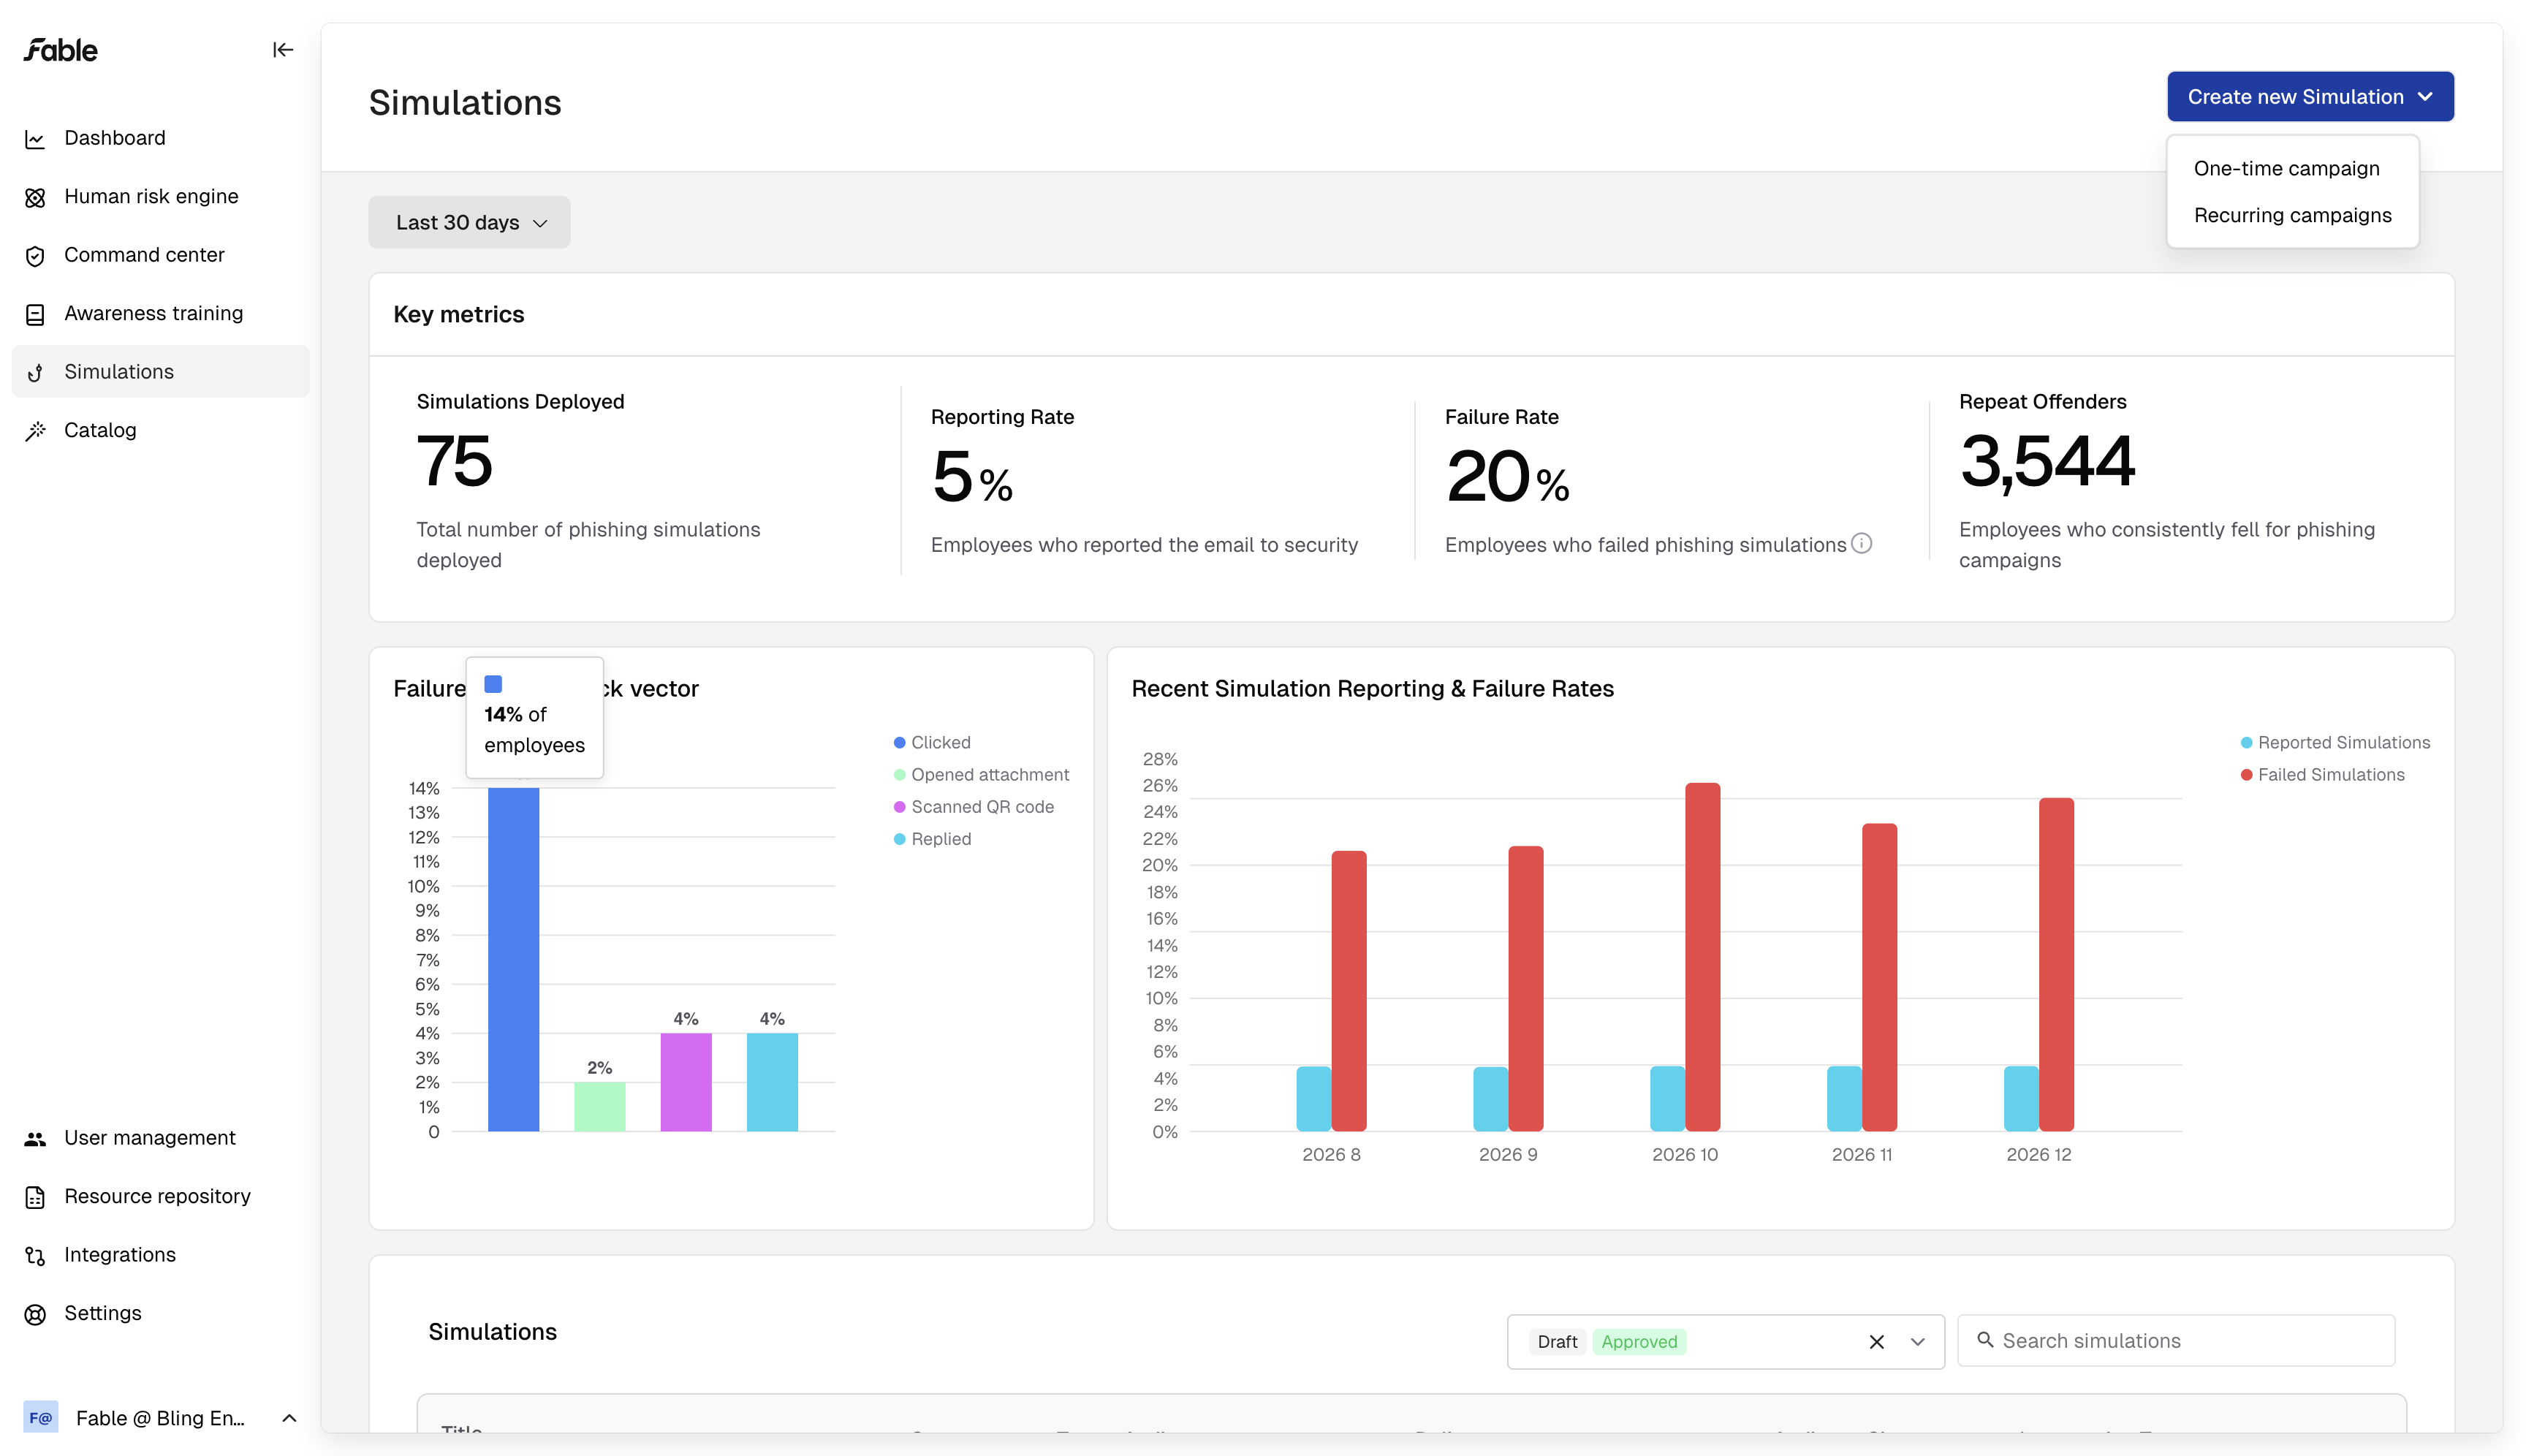Click the 75 Simulations Deployed value
Screen dimensions: 2526x1456
click(455, 462)
